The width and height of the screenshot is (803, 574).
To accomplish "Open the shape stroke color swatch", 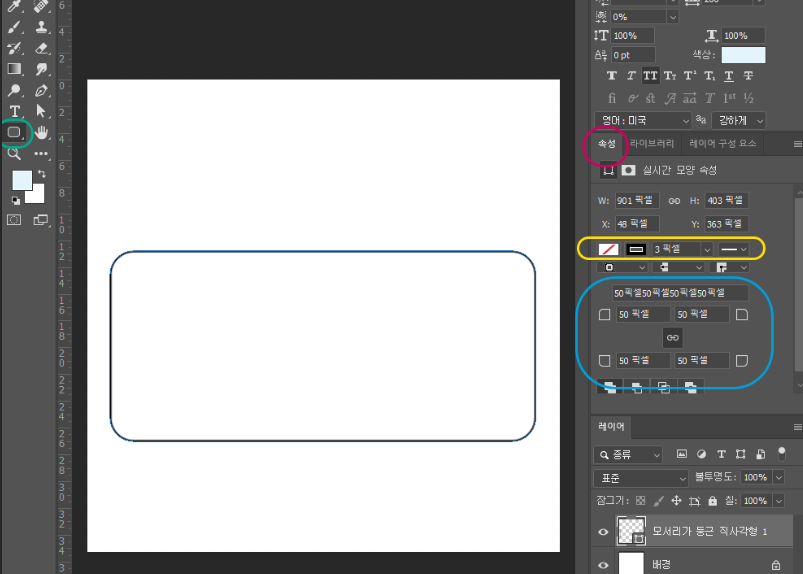I will (x=636, y=249).
